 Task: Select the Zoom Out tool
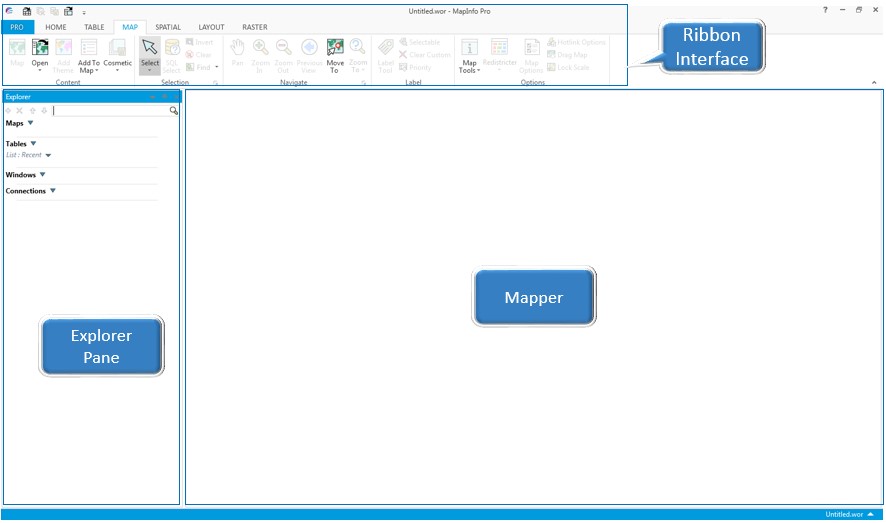(x=283, y=55)
